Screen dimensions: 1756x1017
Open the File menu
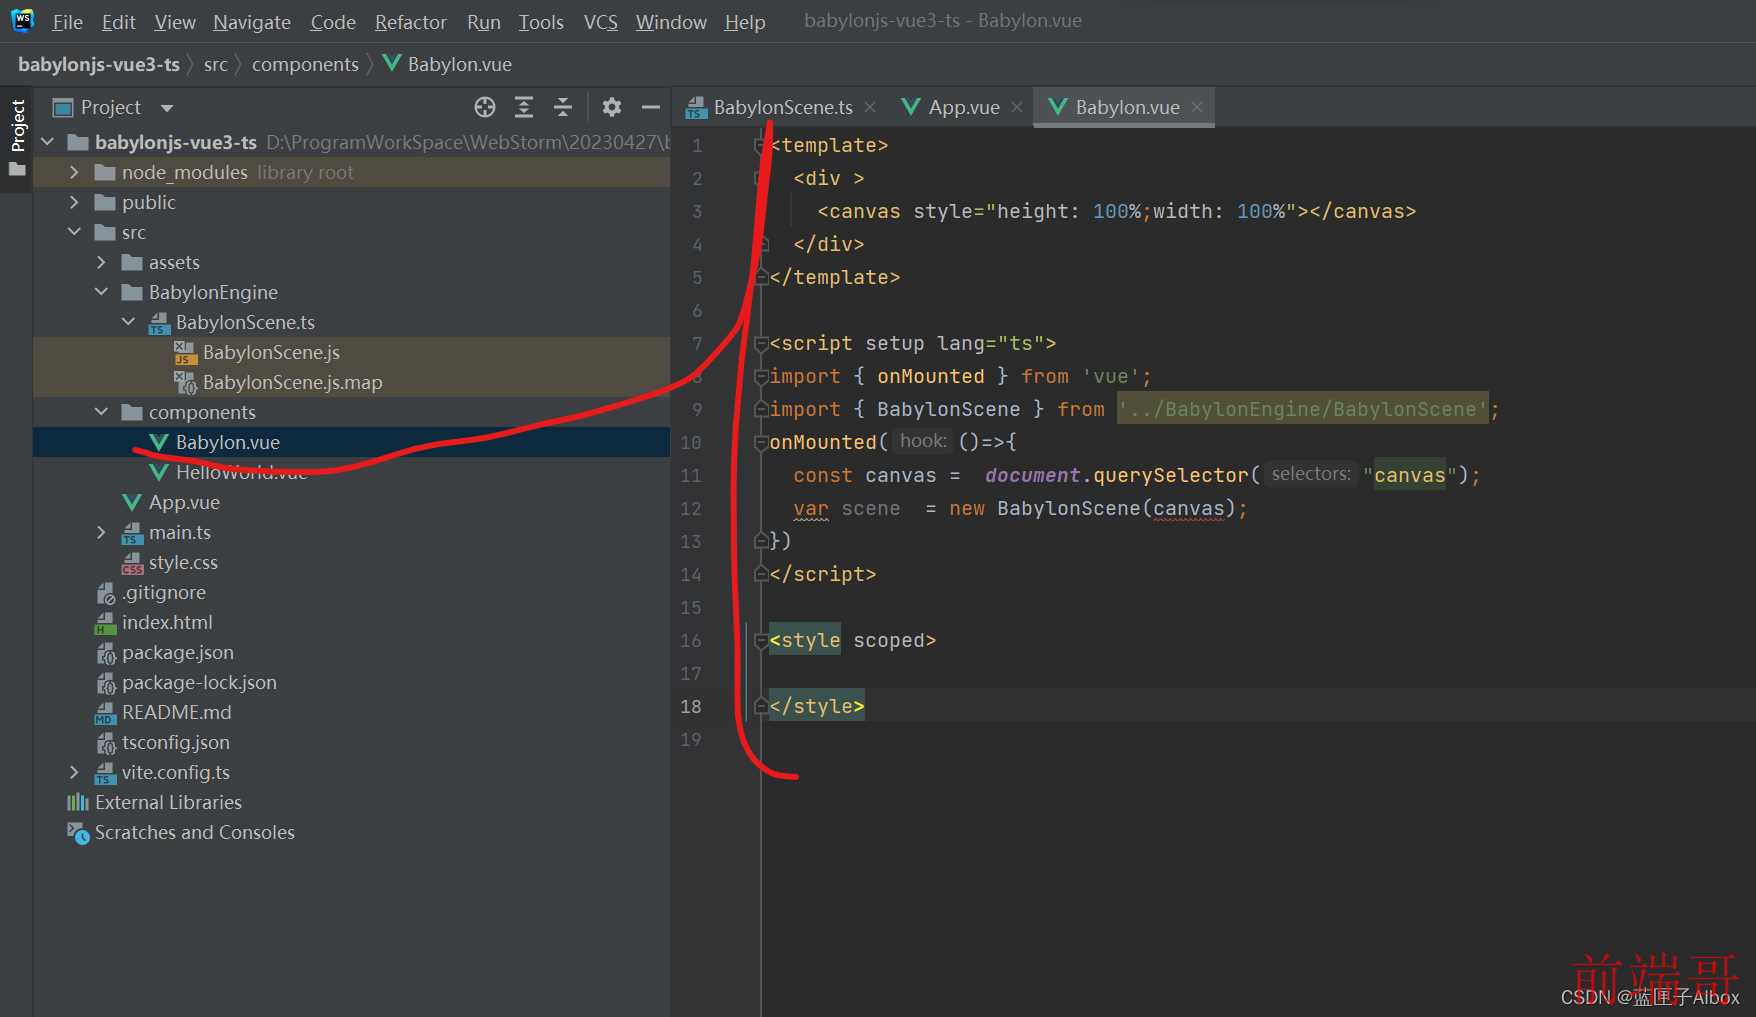coord(67,22)
